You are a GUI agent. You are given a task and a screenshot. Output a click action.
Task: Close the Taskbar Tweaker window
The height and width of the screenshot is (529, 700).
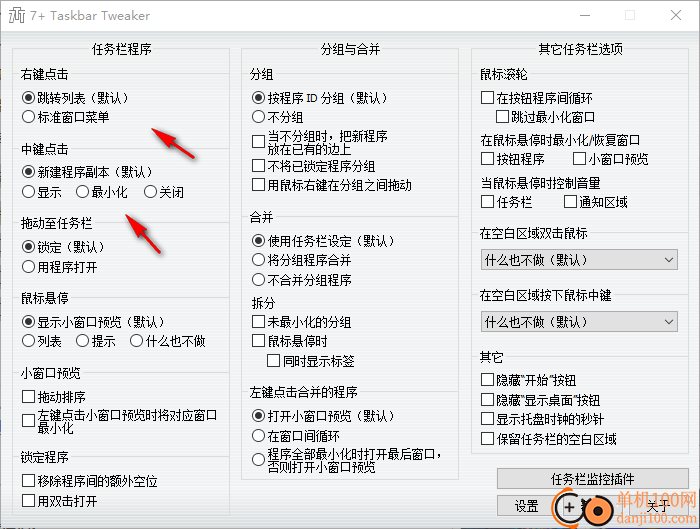click(x=676, y=16)
